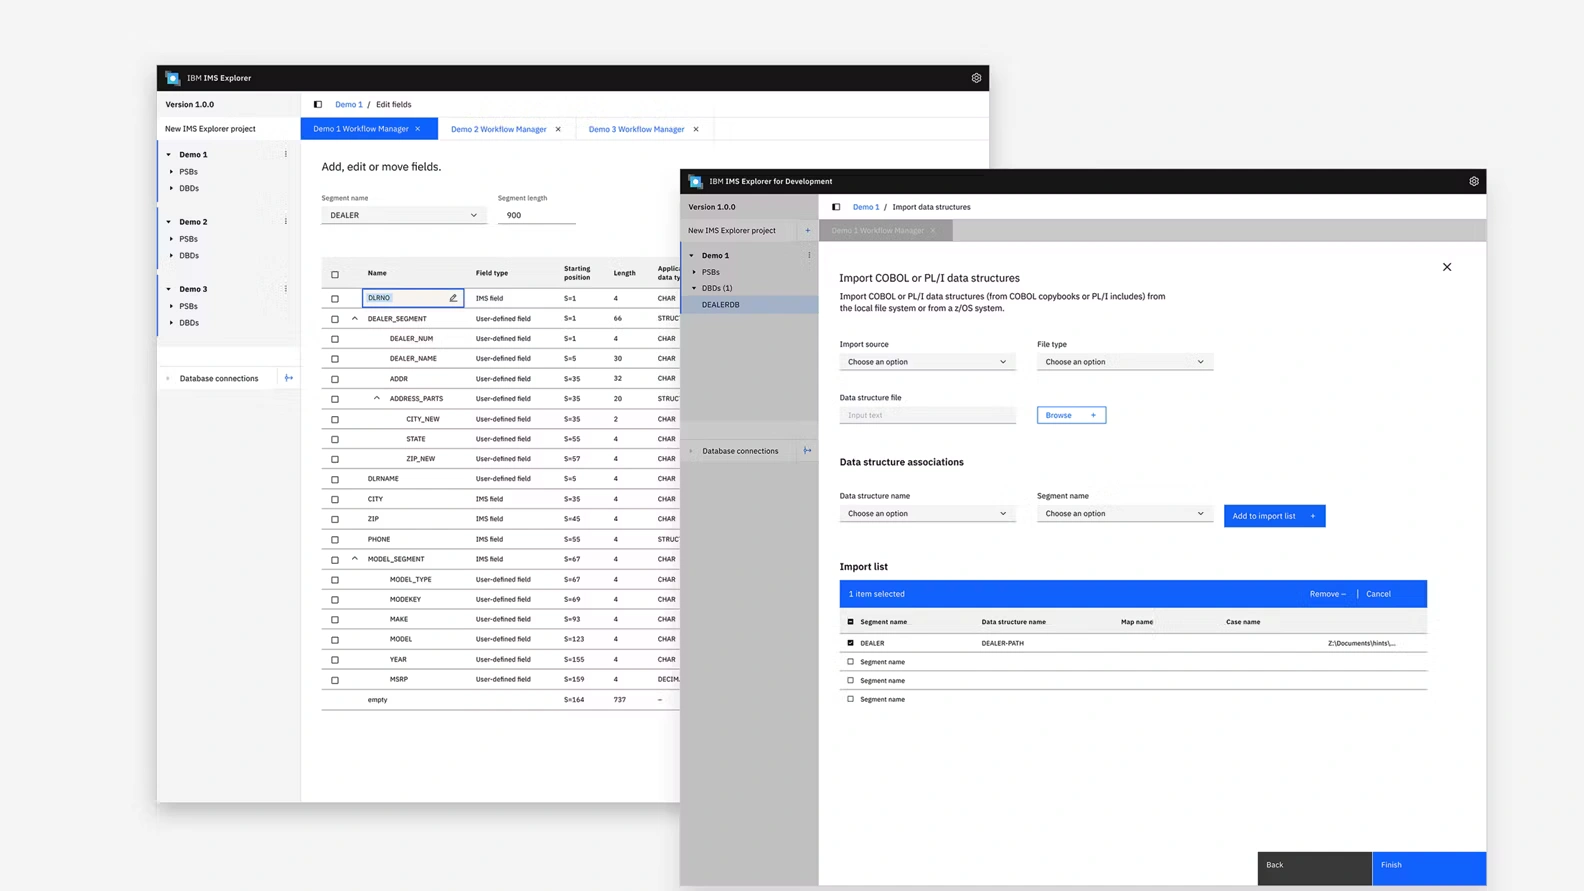Open the Import source dropdown

point(927,362)
